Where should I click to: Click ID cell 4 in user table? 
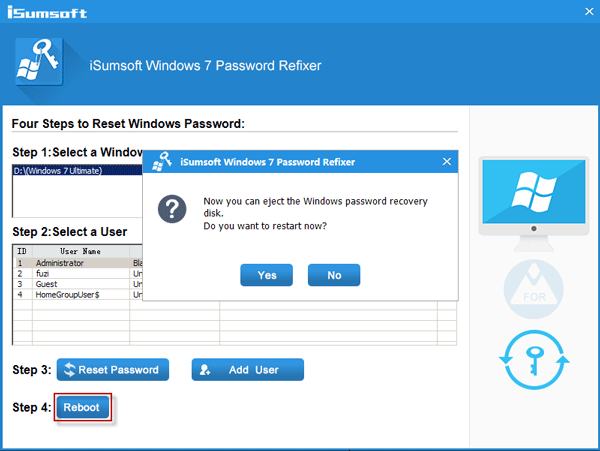click(x=20, y=295)
